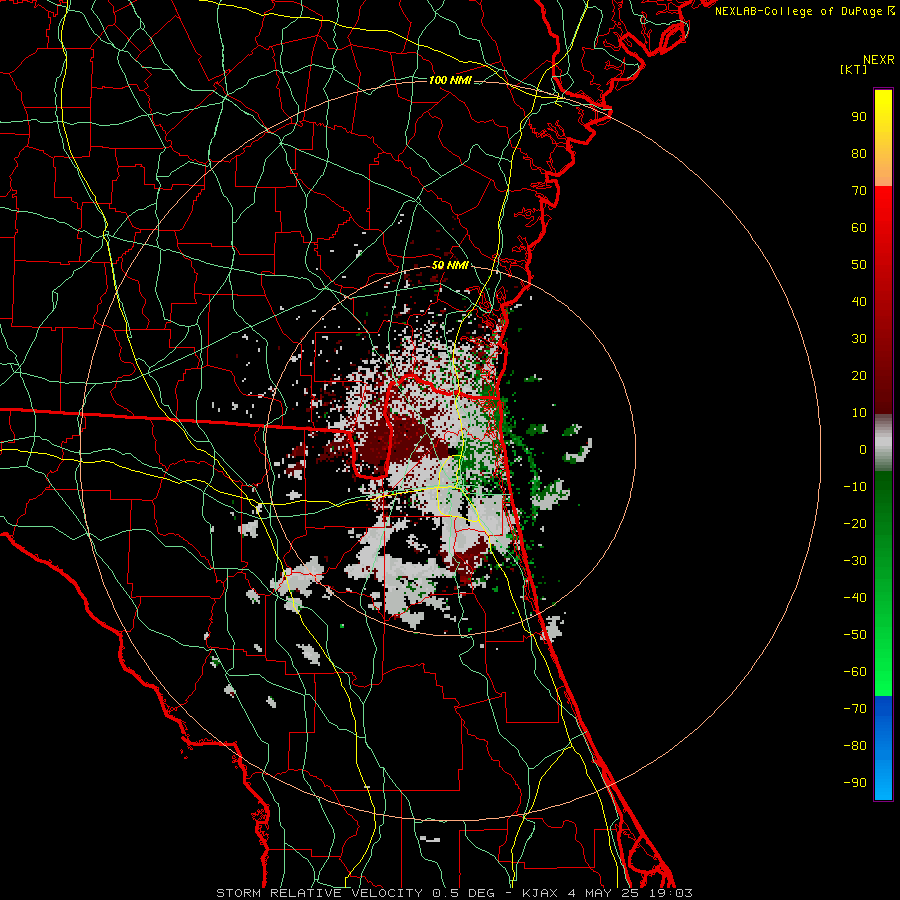Screen dimensions: 900x900
Task: Click the 80 value on velocity scale
Action: [859, 153]
